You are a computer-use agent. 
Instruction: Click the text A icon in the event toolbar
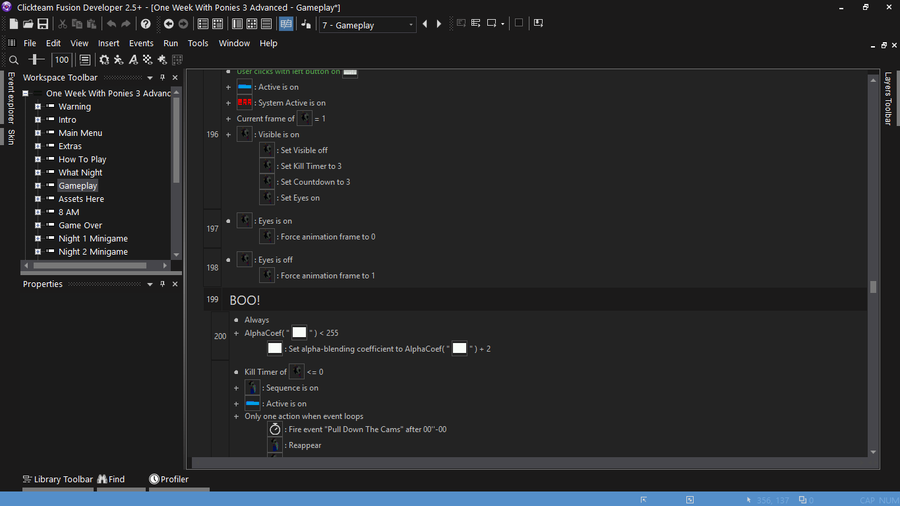click(x=133, y=60)
